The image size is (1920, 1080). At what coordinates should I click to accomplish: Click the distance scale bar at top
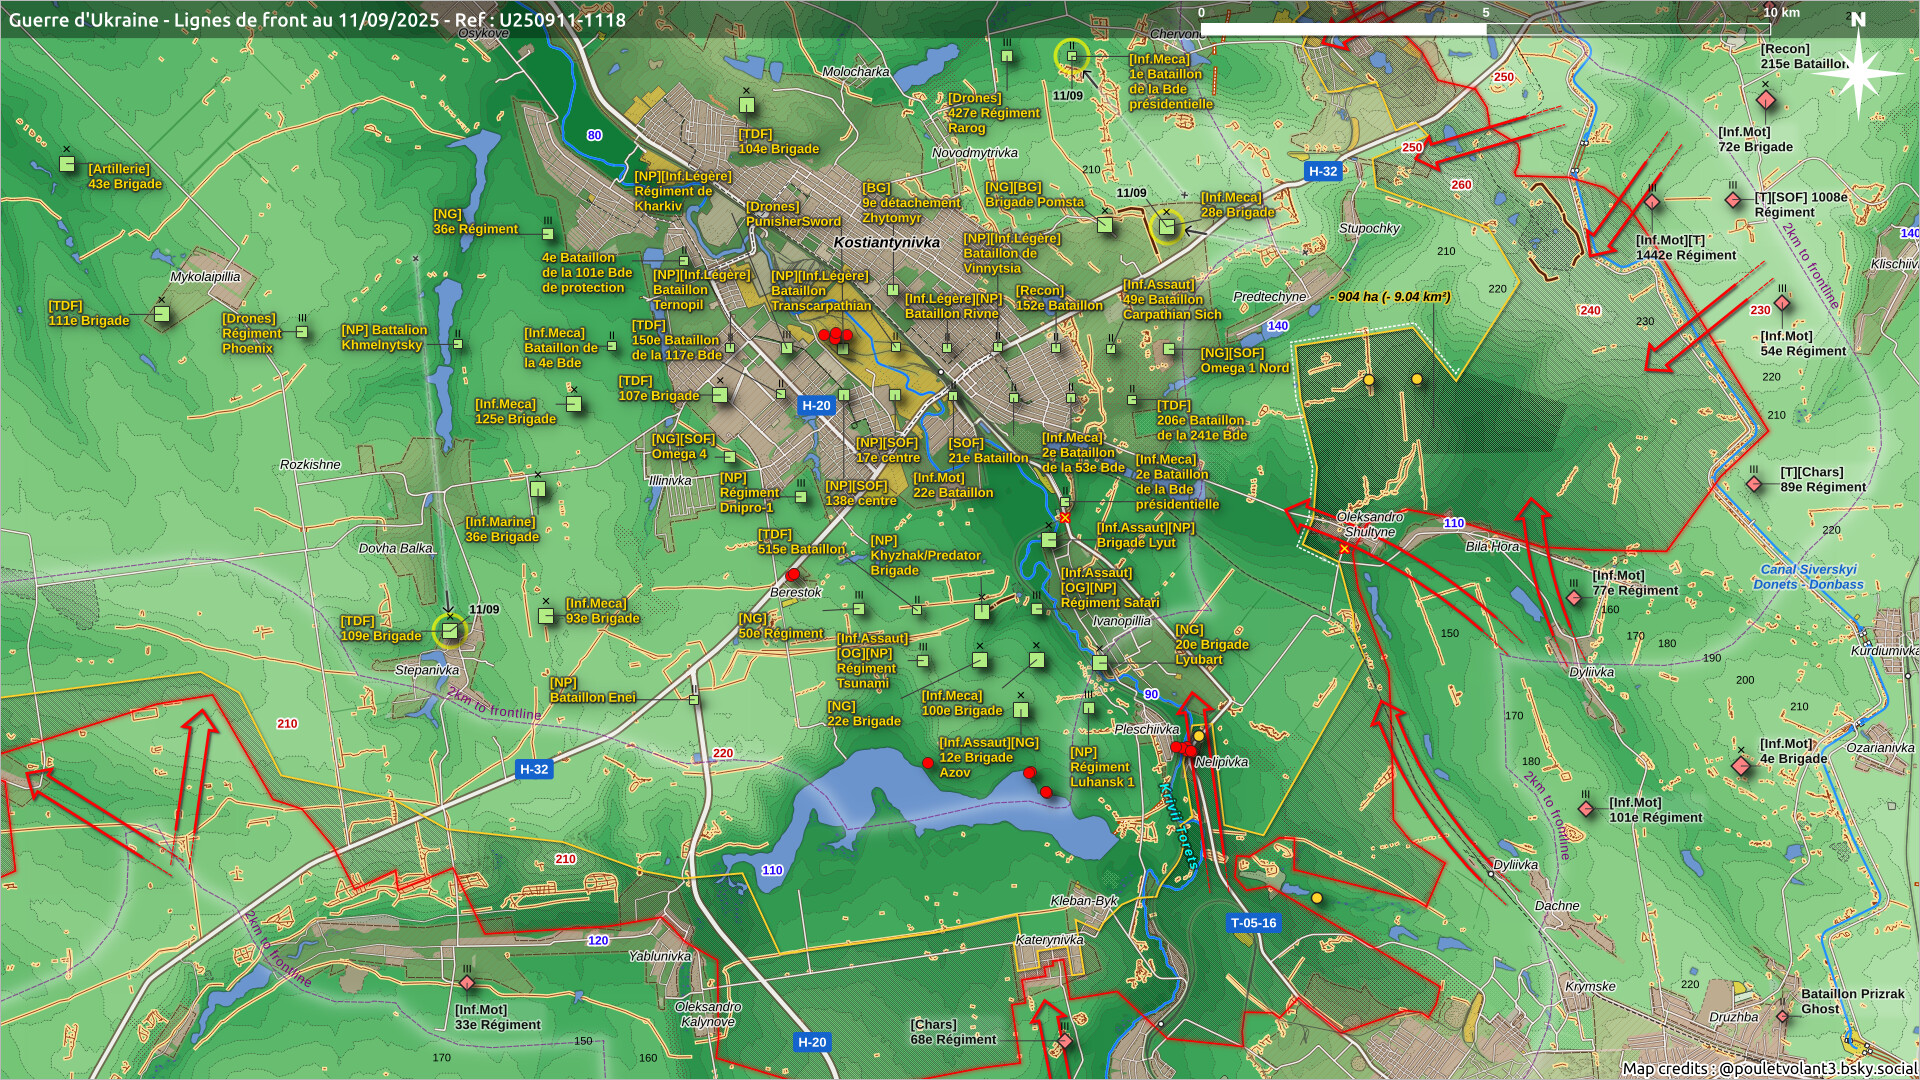[1484, 29]
